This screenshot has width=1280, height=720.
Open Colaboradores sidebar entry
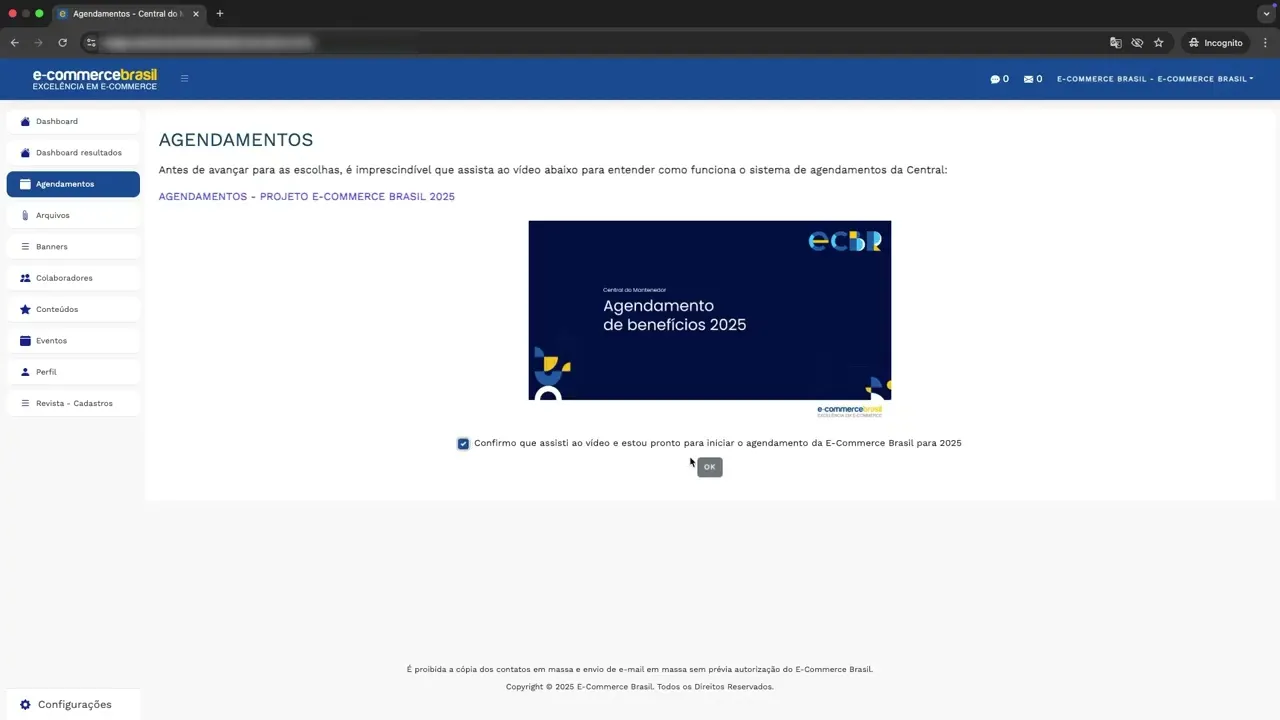tap(73, 278)
